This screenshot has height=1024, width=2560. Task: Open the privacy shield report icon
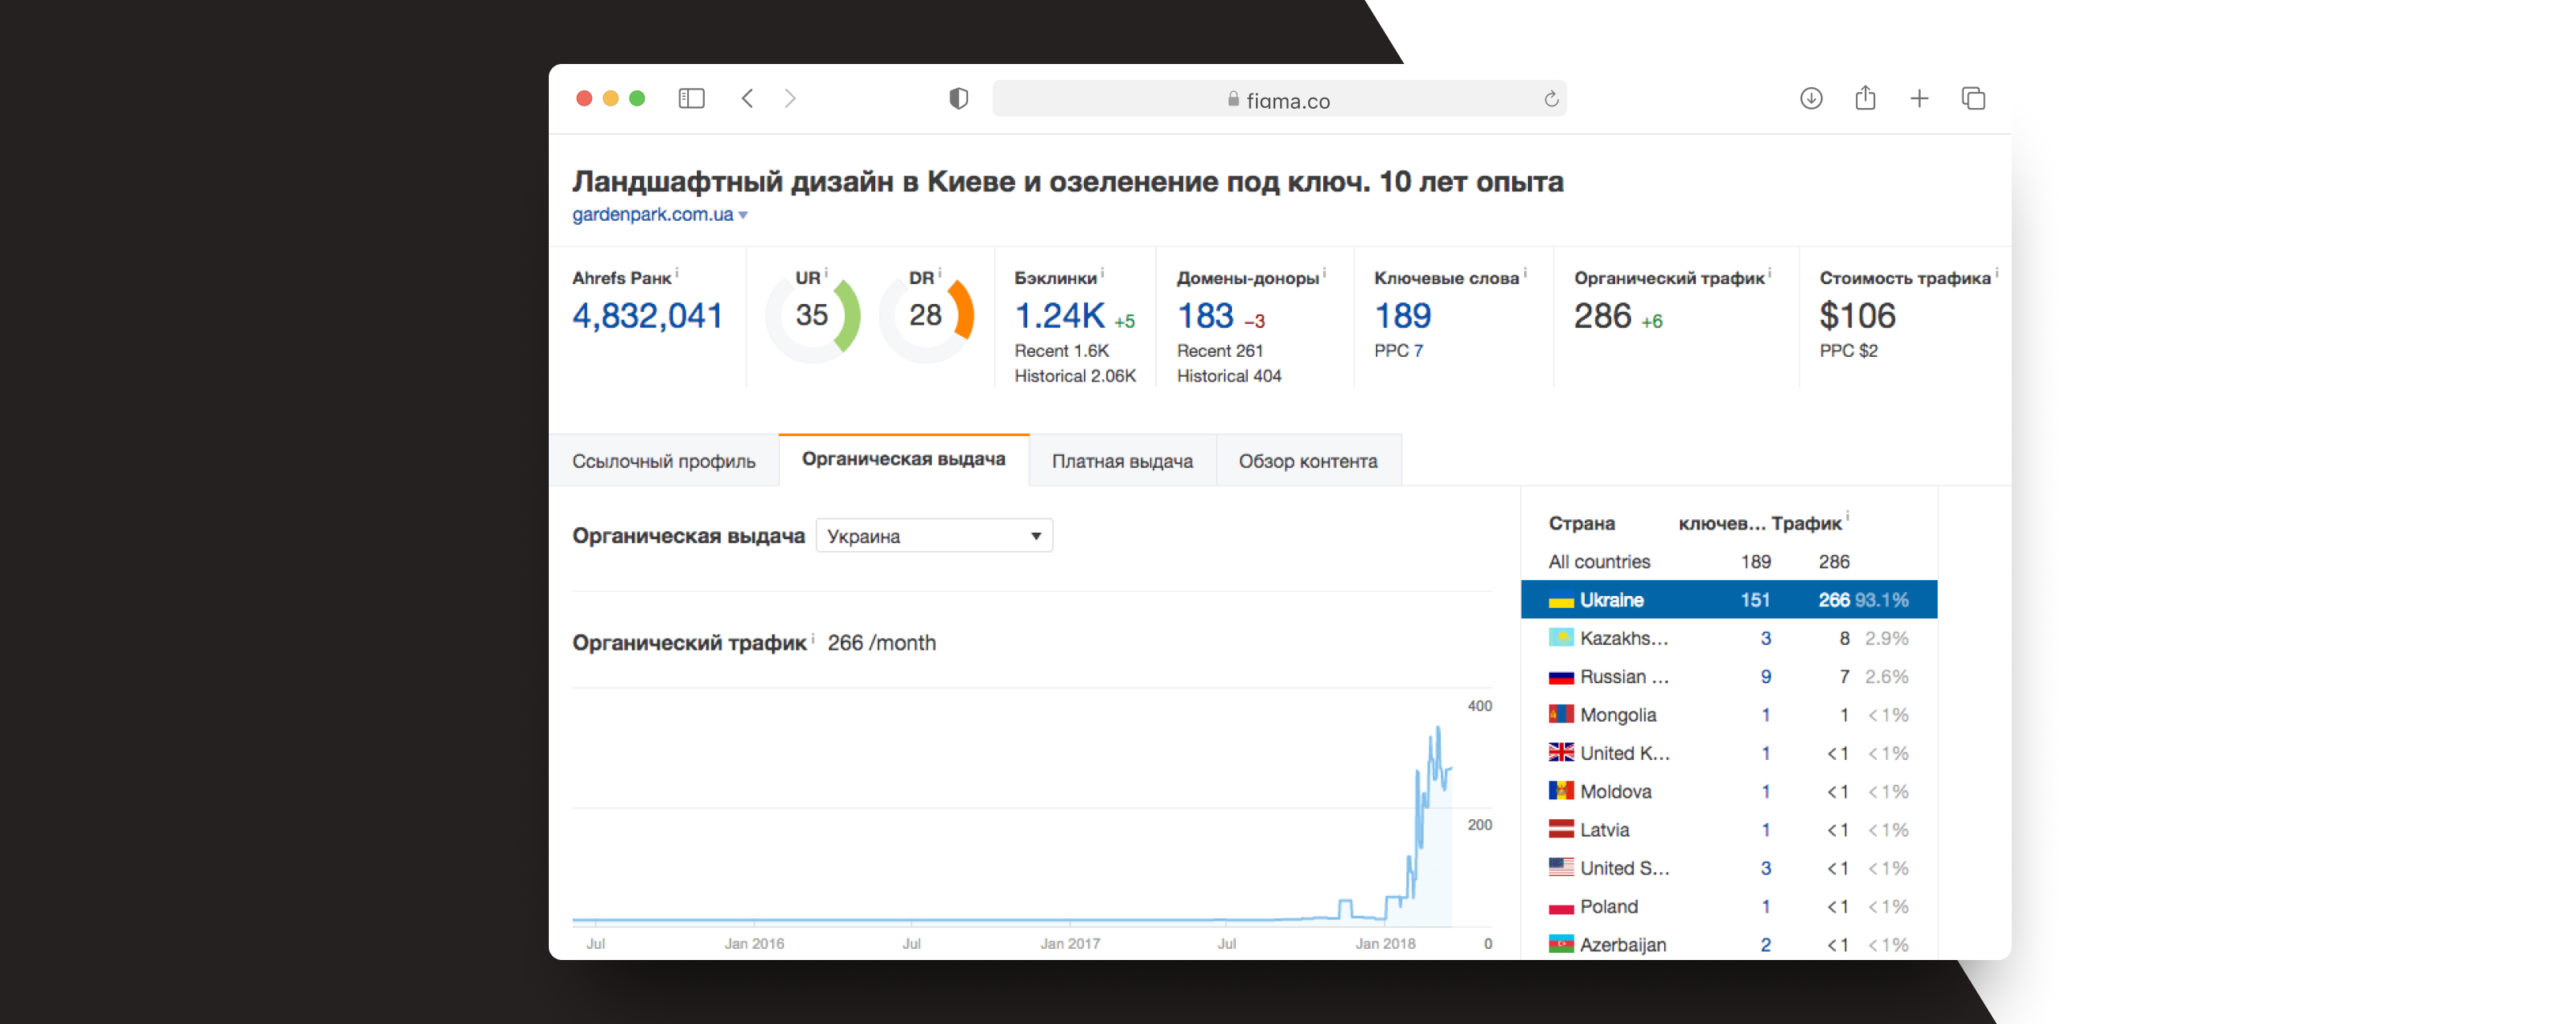(958, 98)
